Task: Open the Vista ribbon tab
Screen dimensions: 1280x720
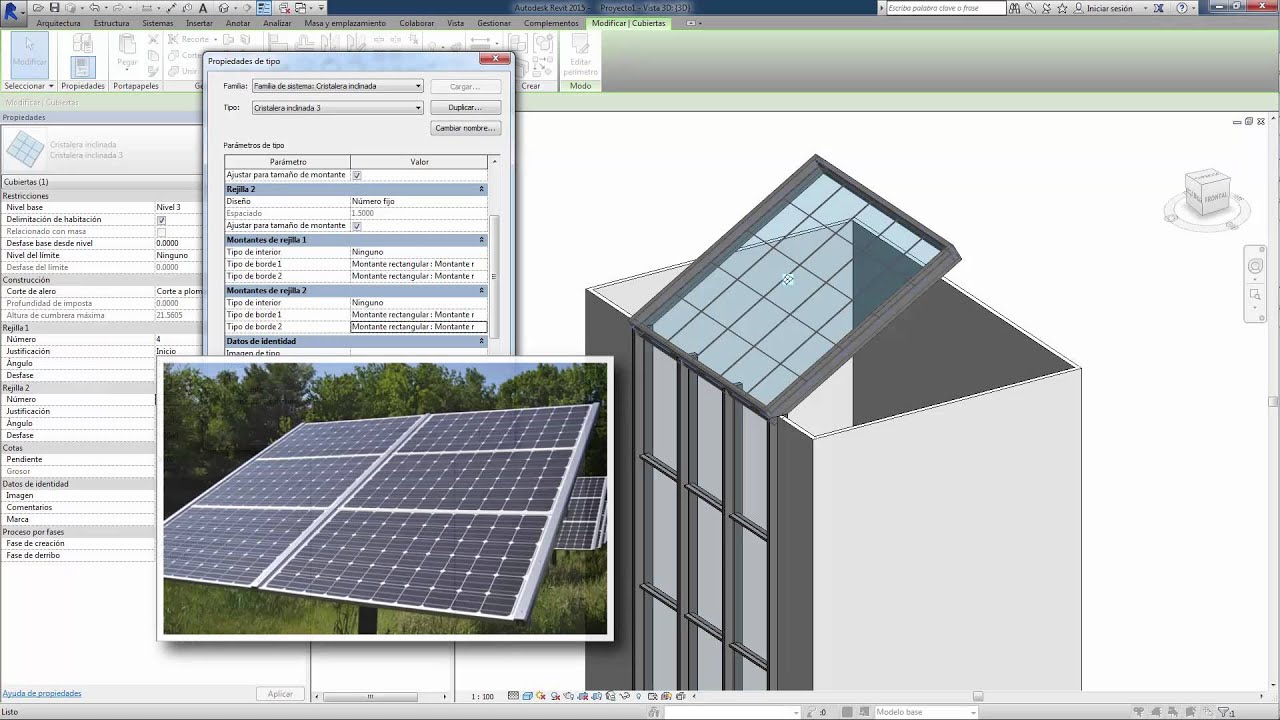Action: coord(455,23)
